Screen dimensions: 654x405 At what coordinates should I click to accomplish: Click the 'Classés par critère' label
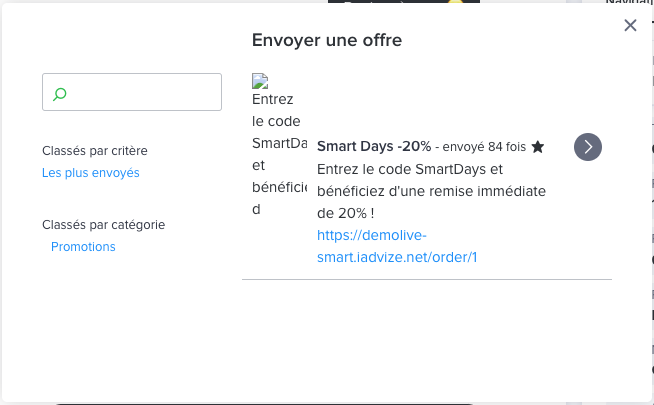95,151
